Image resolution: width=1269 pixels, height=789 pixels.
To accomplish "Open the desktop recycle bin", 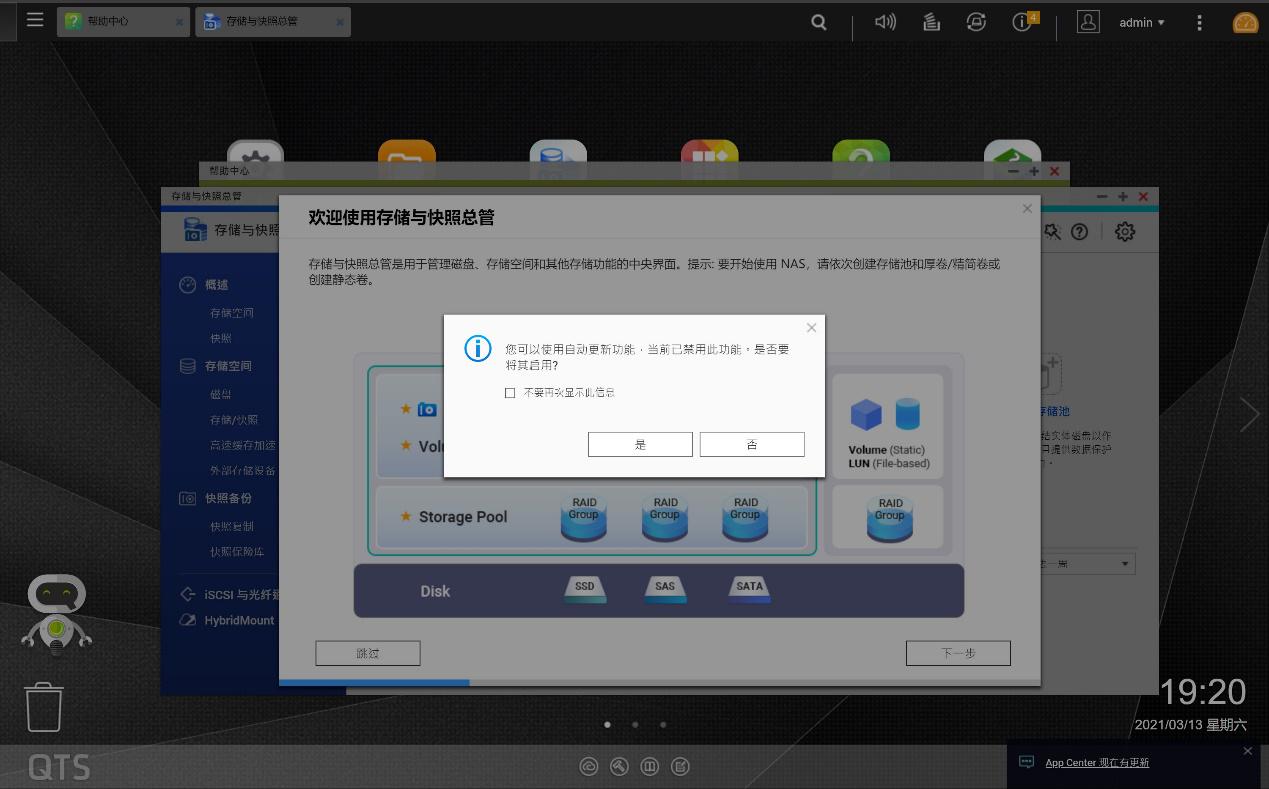I will (x=44, y=706).
